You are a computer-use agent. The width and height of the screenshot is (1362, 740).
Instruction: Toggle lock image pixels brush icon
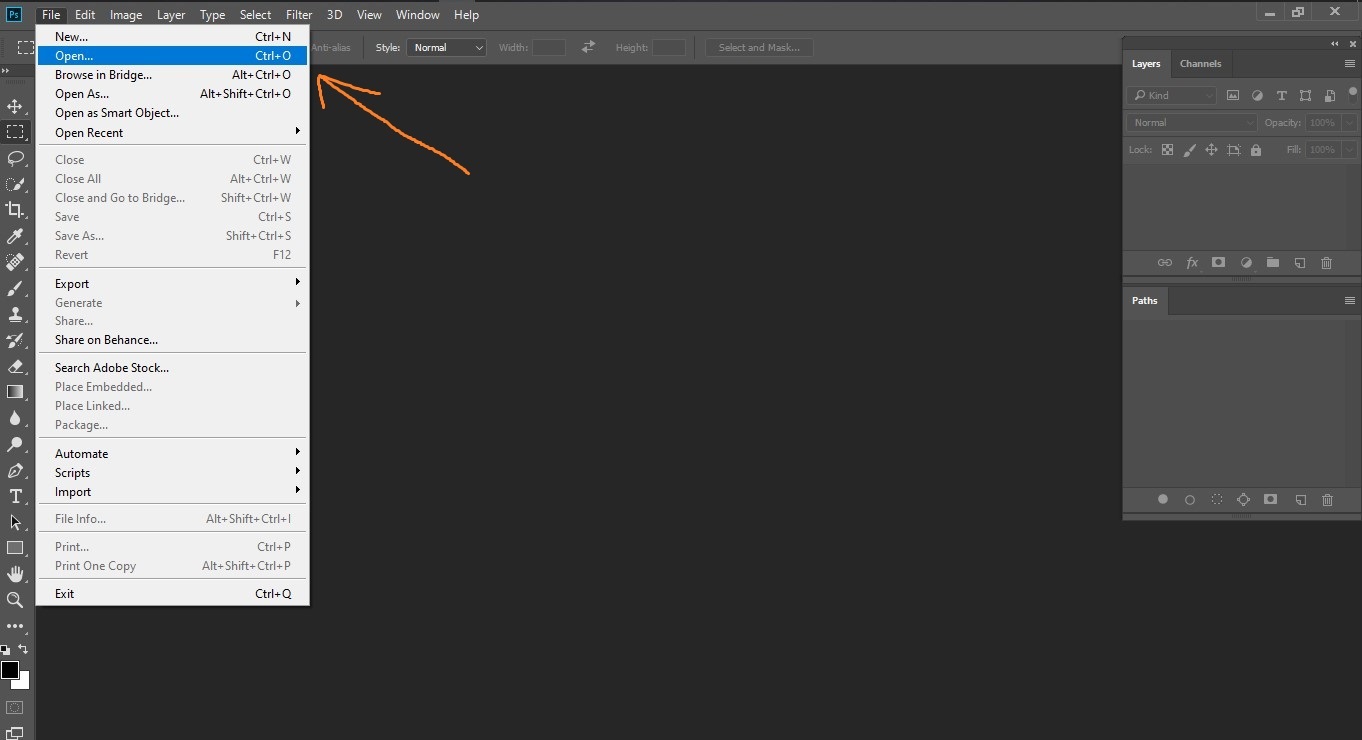coord(1189,150)
